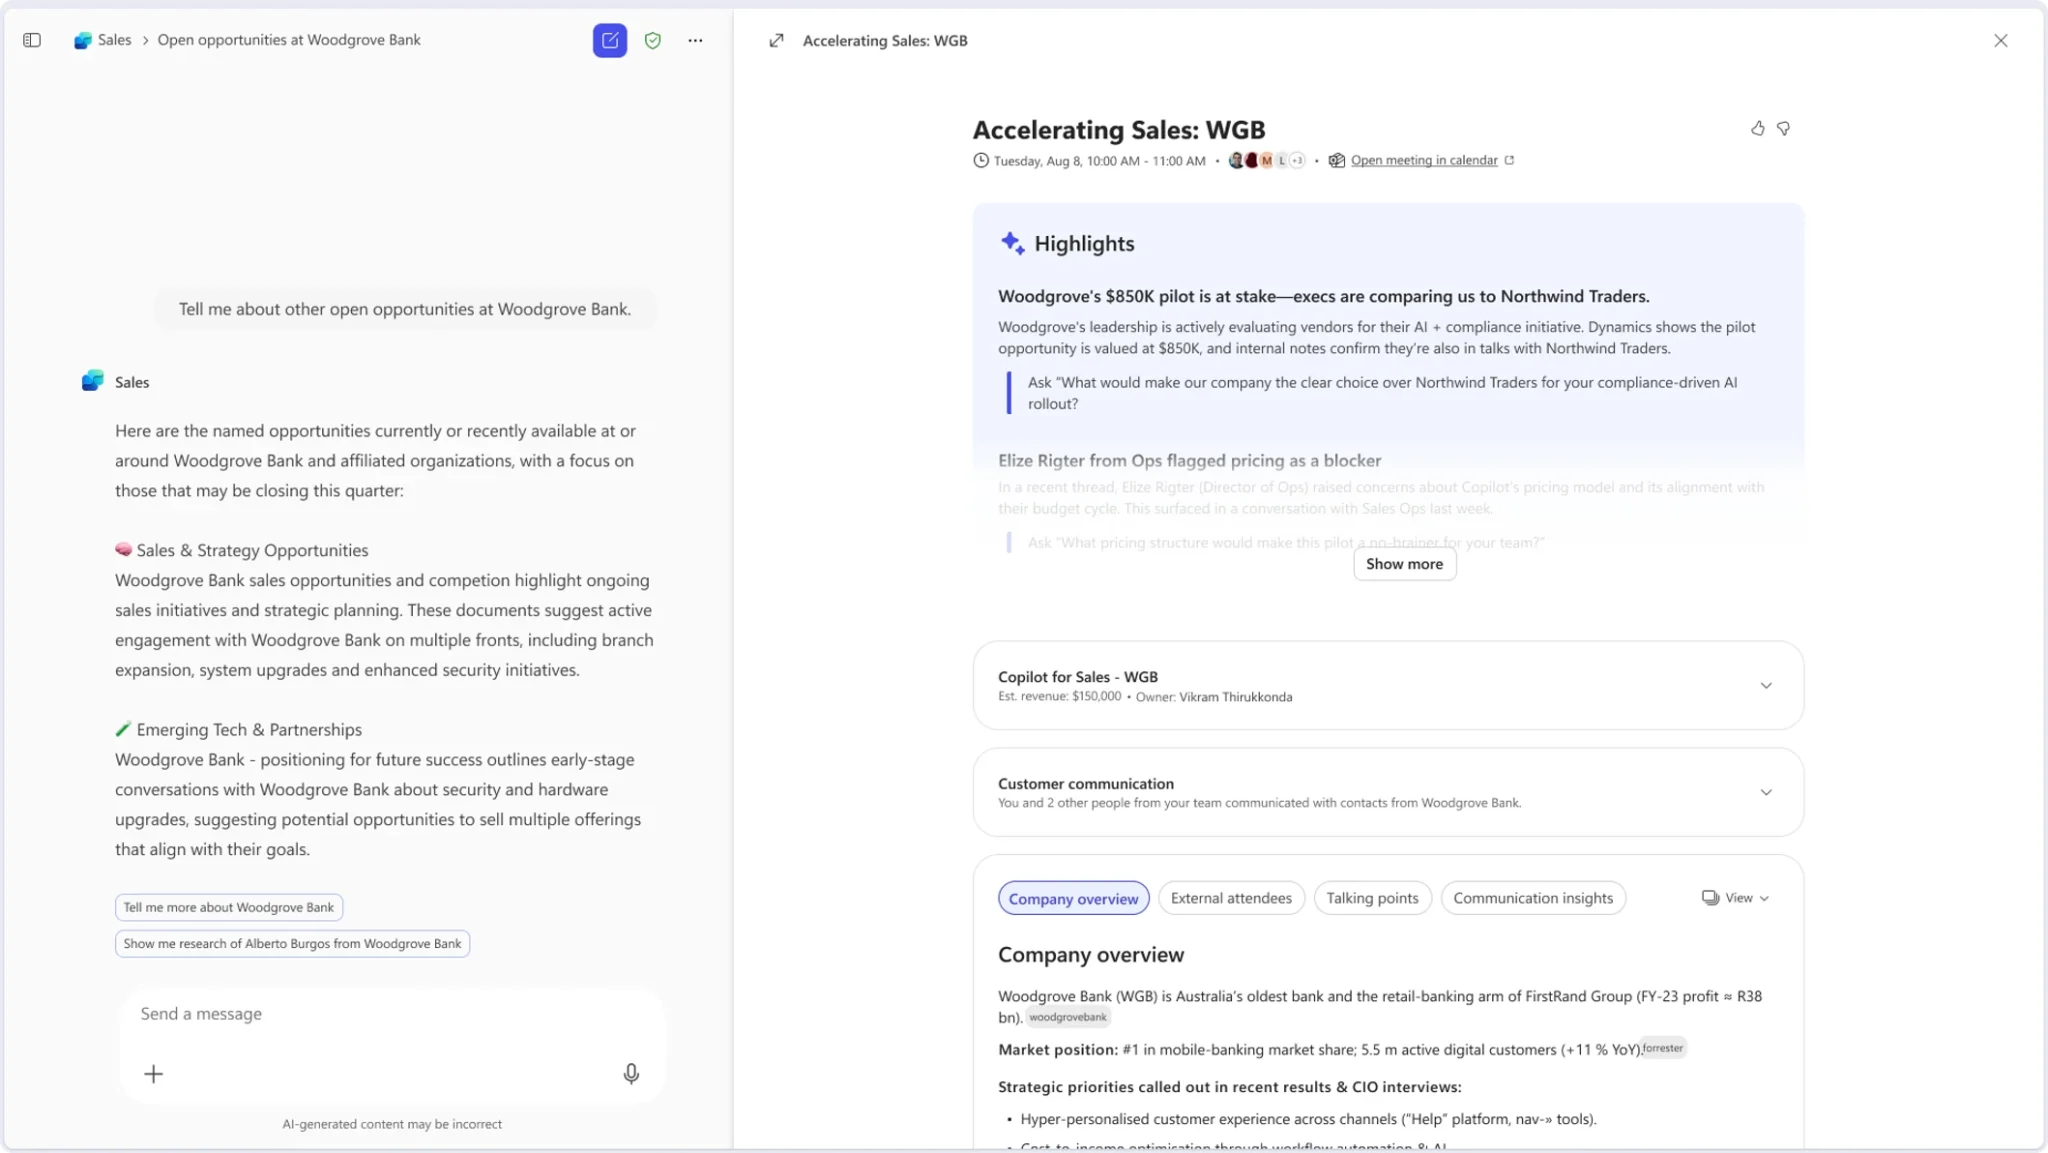The width and height of the screenshot is (2048, 1153).
Task: Click external link icon after calendar link
Action: 1509,160
